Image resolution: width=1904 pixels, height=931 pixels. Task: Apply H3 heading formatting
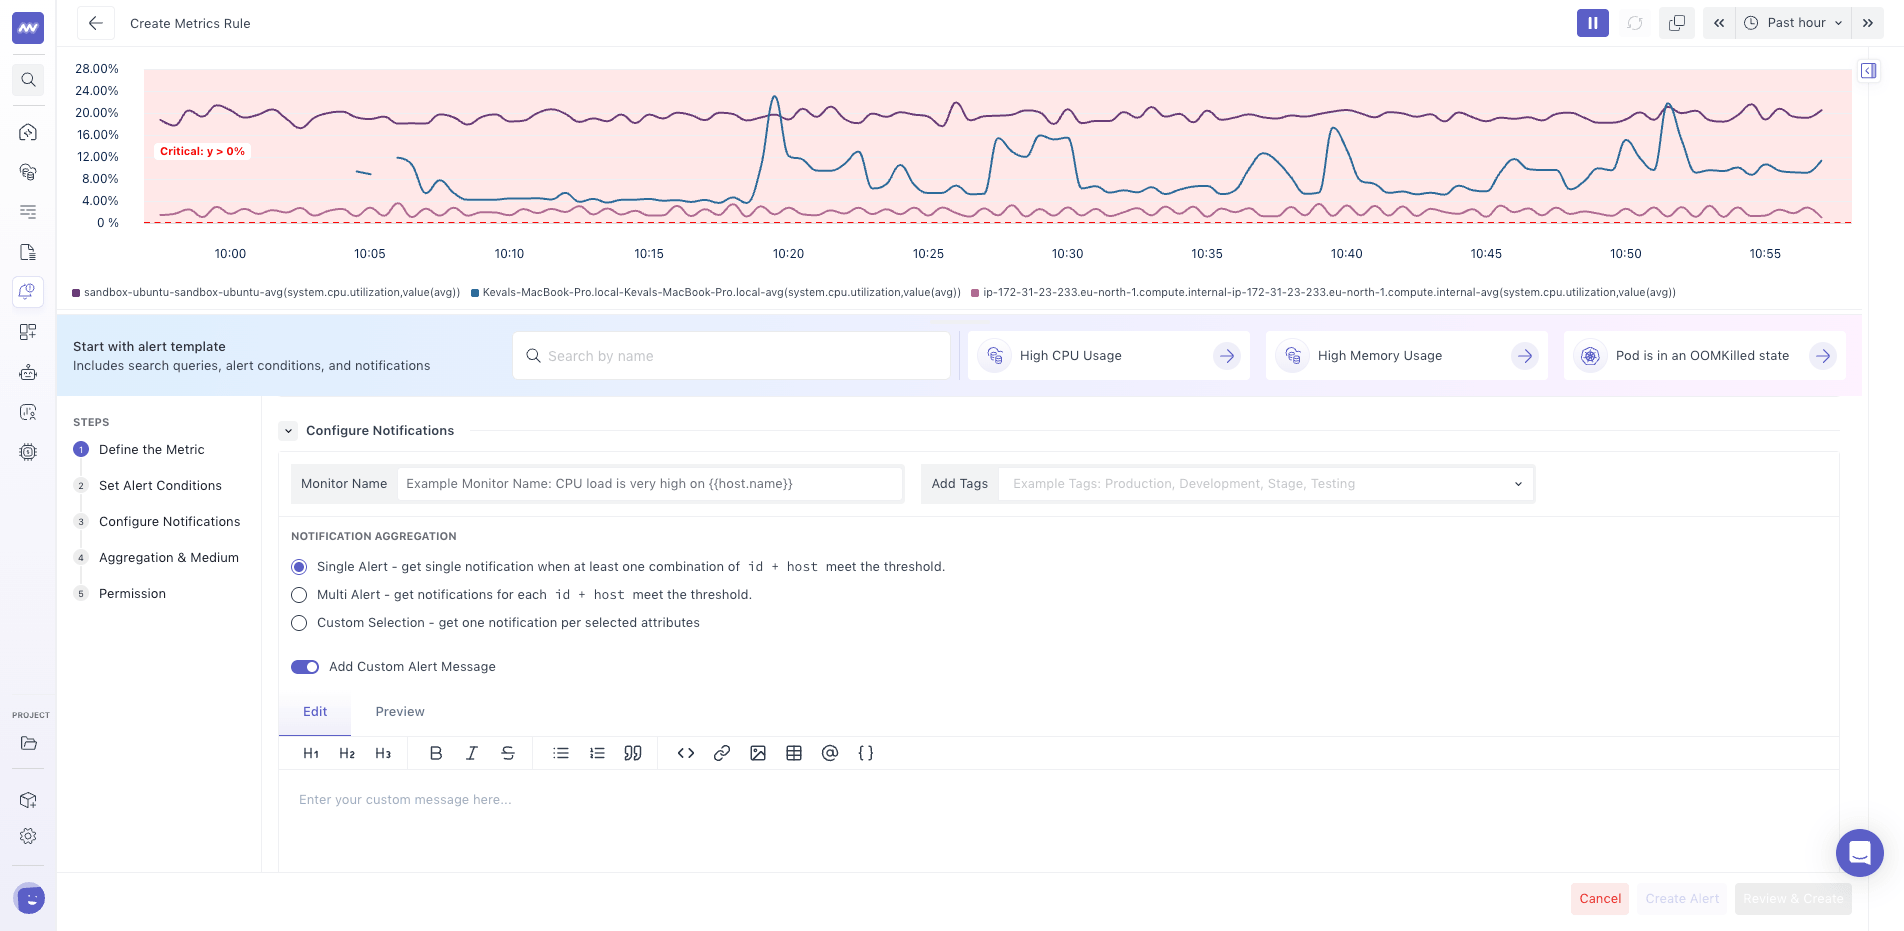tap(383, 753)
